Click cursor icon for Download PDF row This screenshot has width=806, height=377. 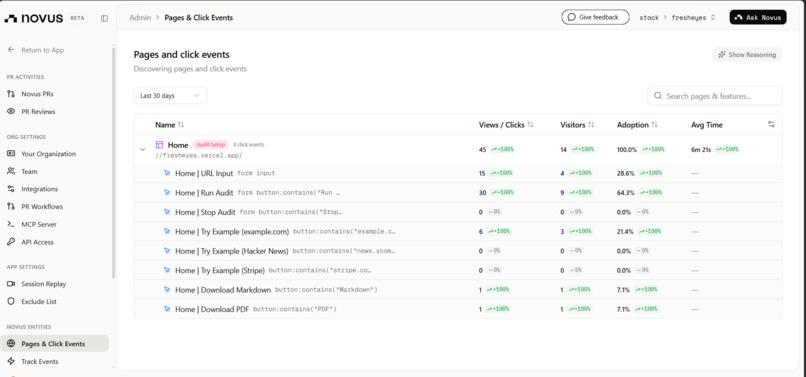tap(167, 309)
